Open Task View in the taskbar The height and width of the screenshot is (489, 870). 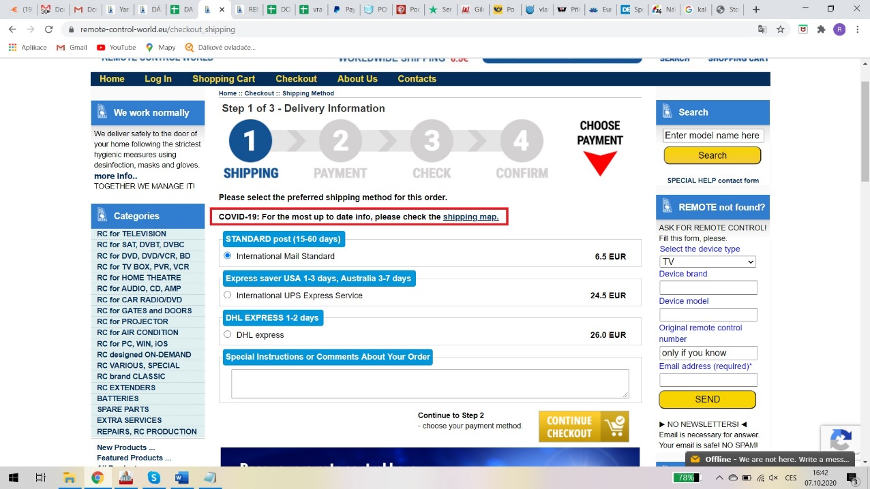tap(41, 478)
